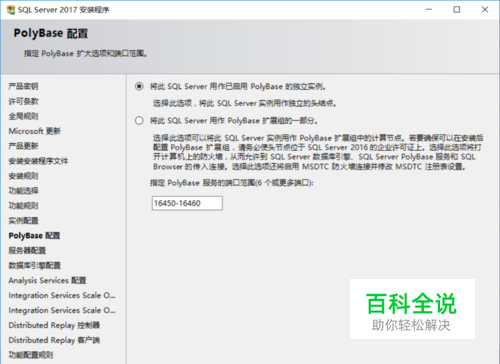Select standalone PolyBase instance radio button
The height and width of the screenshot is (364, 500).
pos(139,87)
